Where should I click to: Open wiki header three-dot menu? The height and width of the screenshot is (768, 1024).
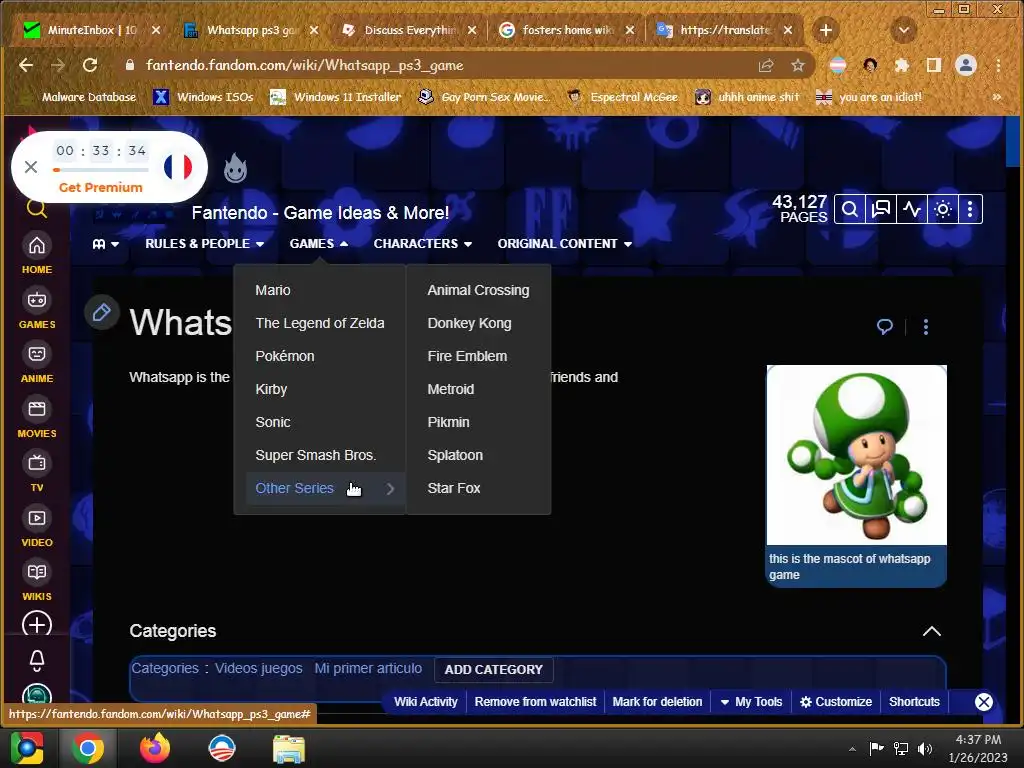(970, 210)
